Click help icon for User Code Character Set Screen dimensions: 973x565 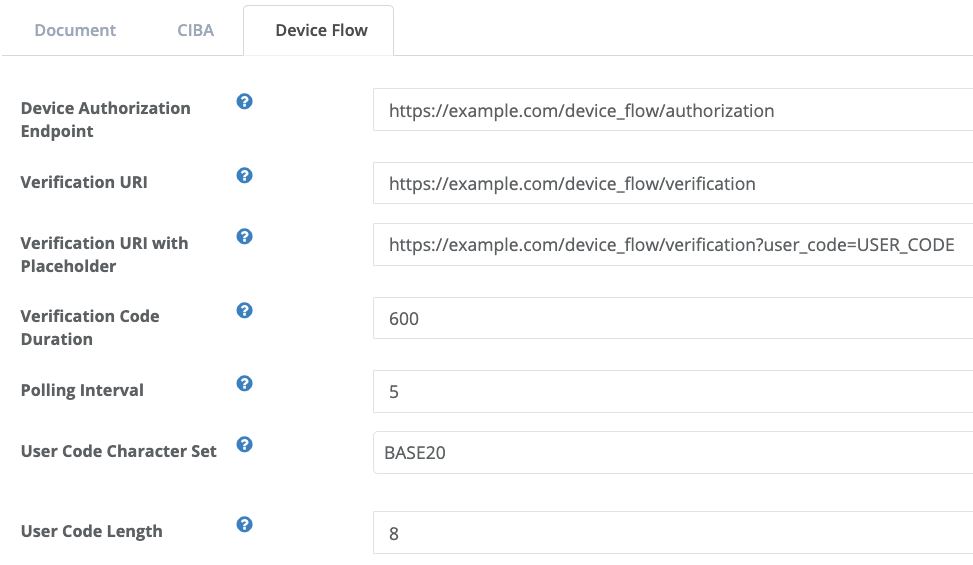pos(244,444)
